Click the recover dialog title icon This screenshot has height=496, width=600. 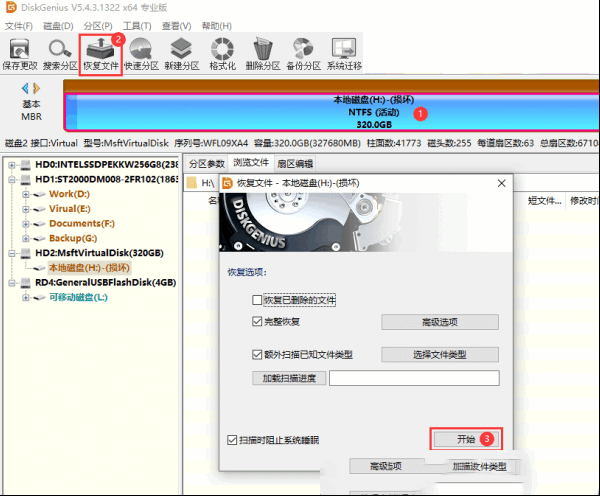click(x=228, y=183)
